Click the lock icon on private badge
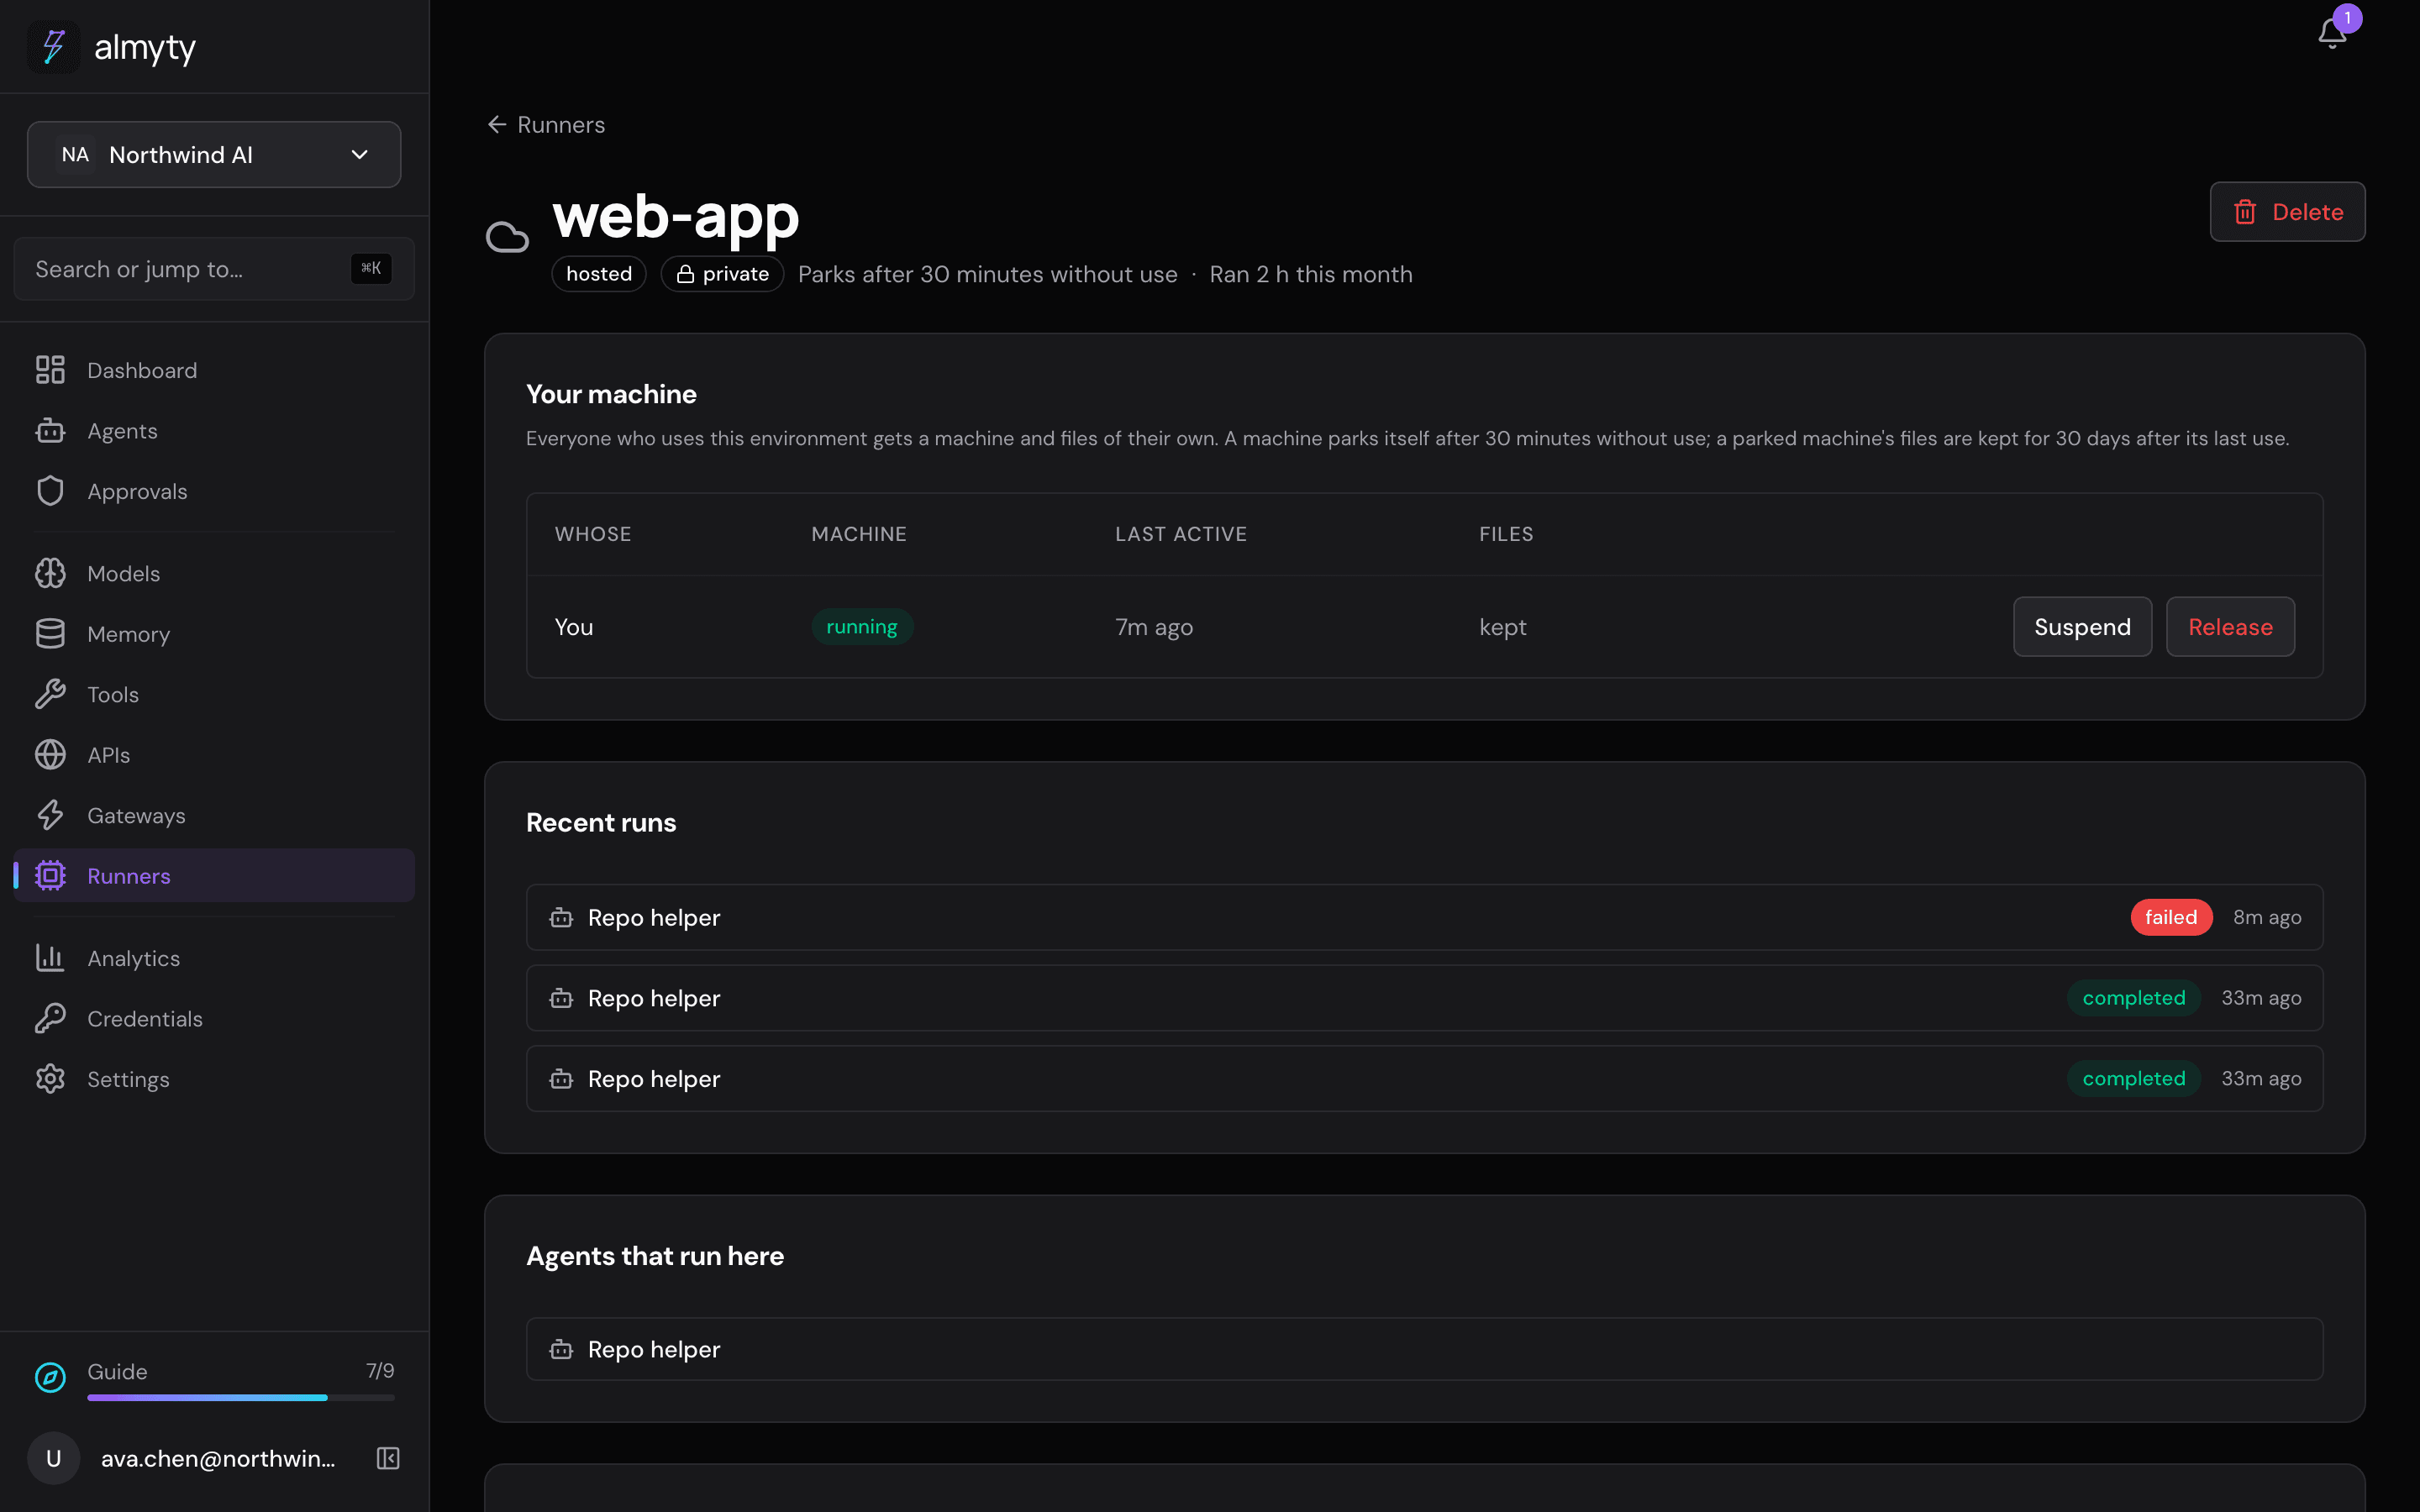Viewport: 2420px width, 1512px height. (685, 274)
